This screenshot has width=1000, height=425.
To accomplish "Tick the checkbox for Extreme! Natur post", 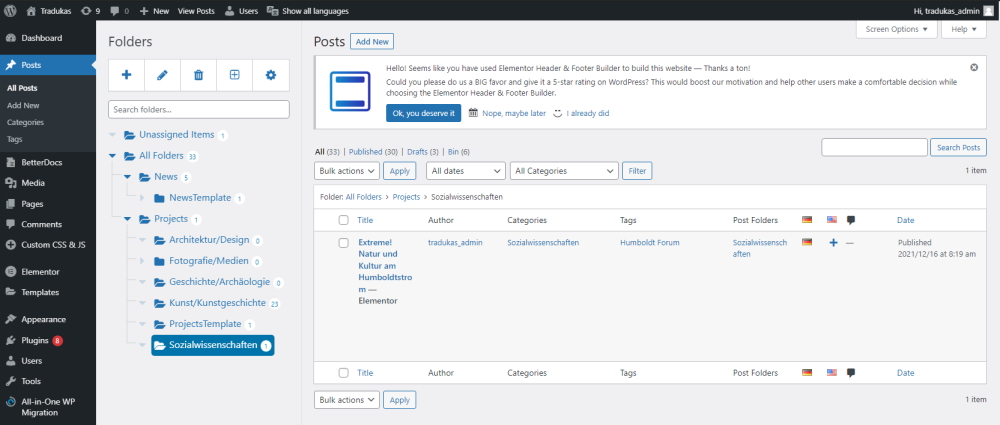I will [x=344, y=243].
